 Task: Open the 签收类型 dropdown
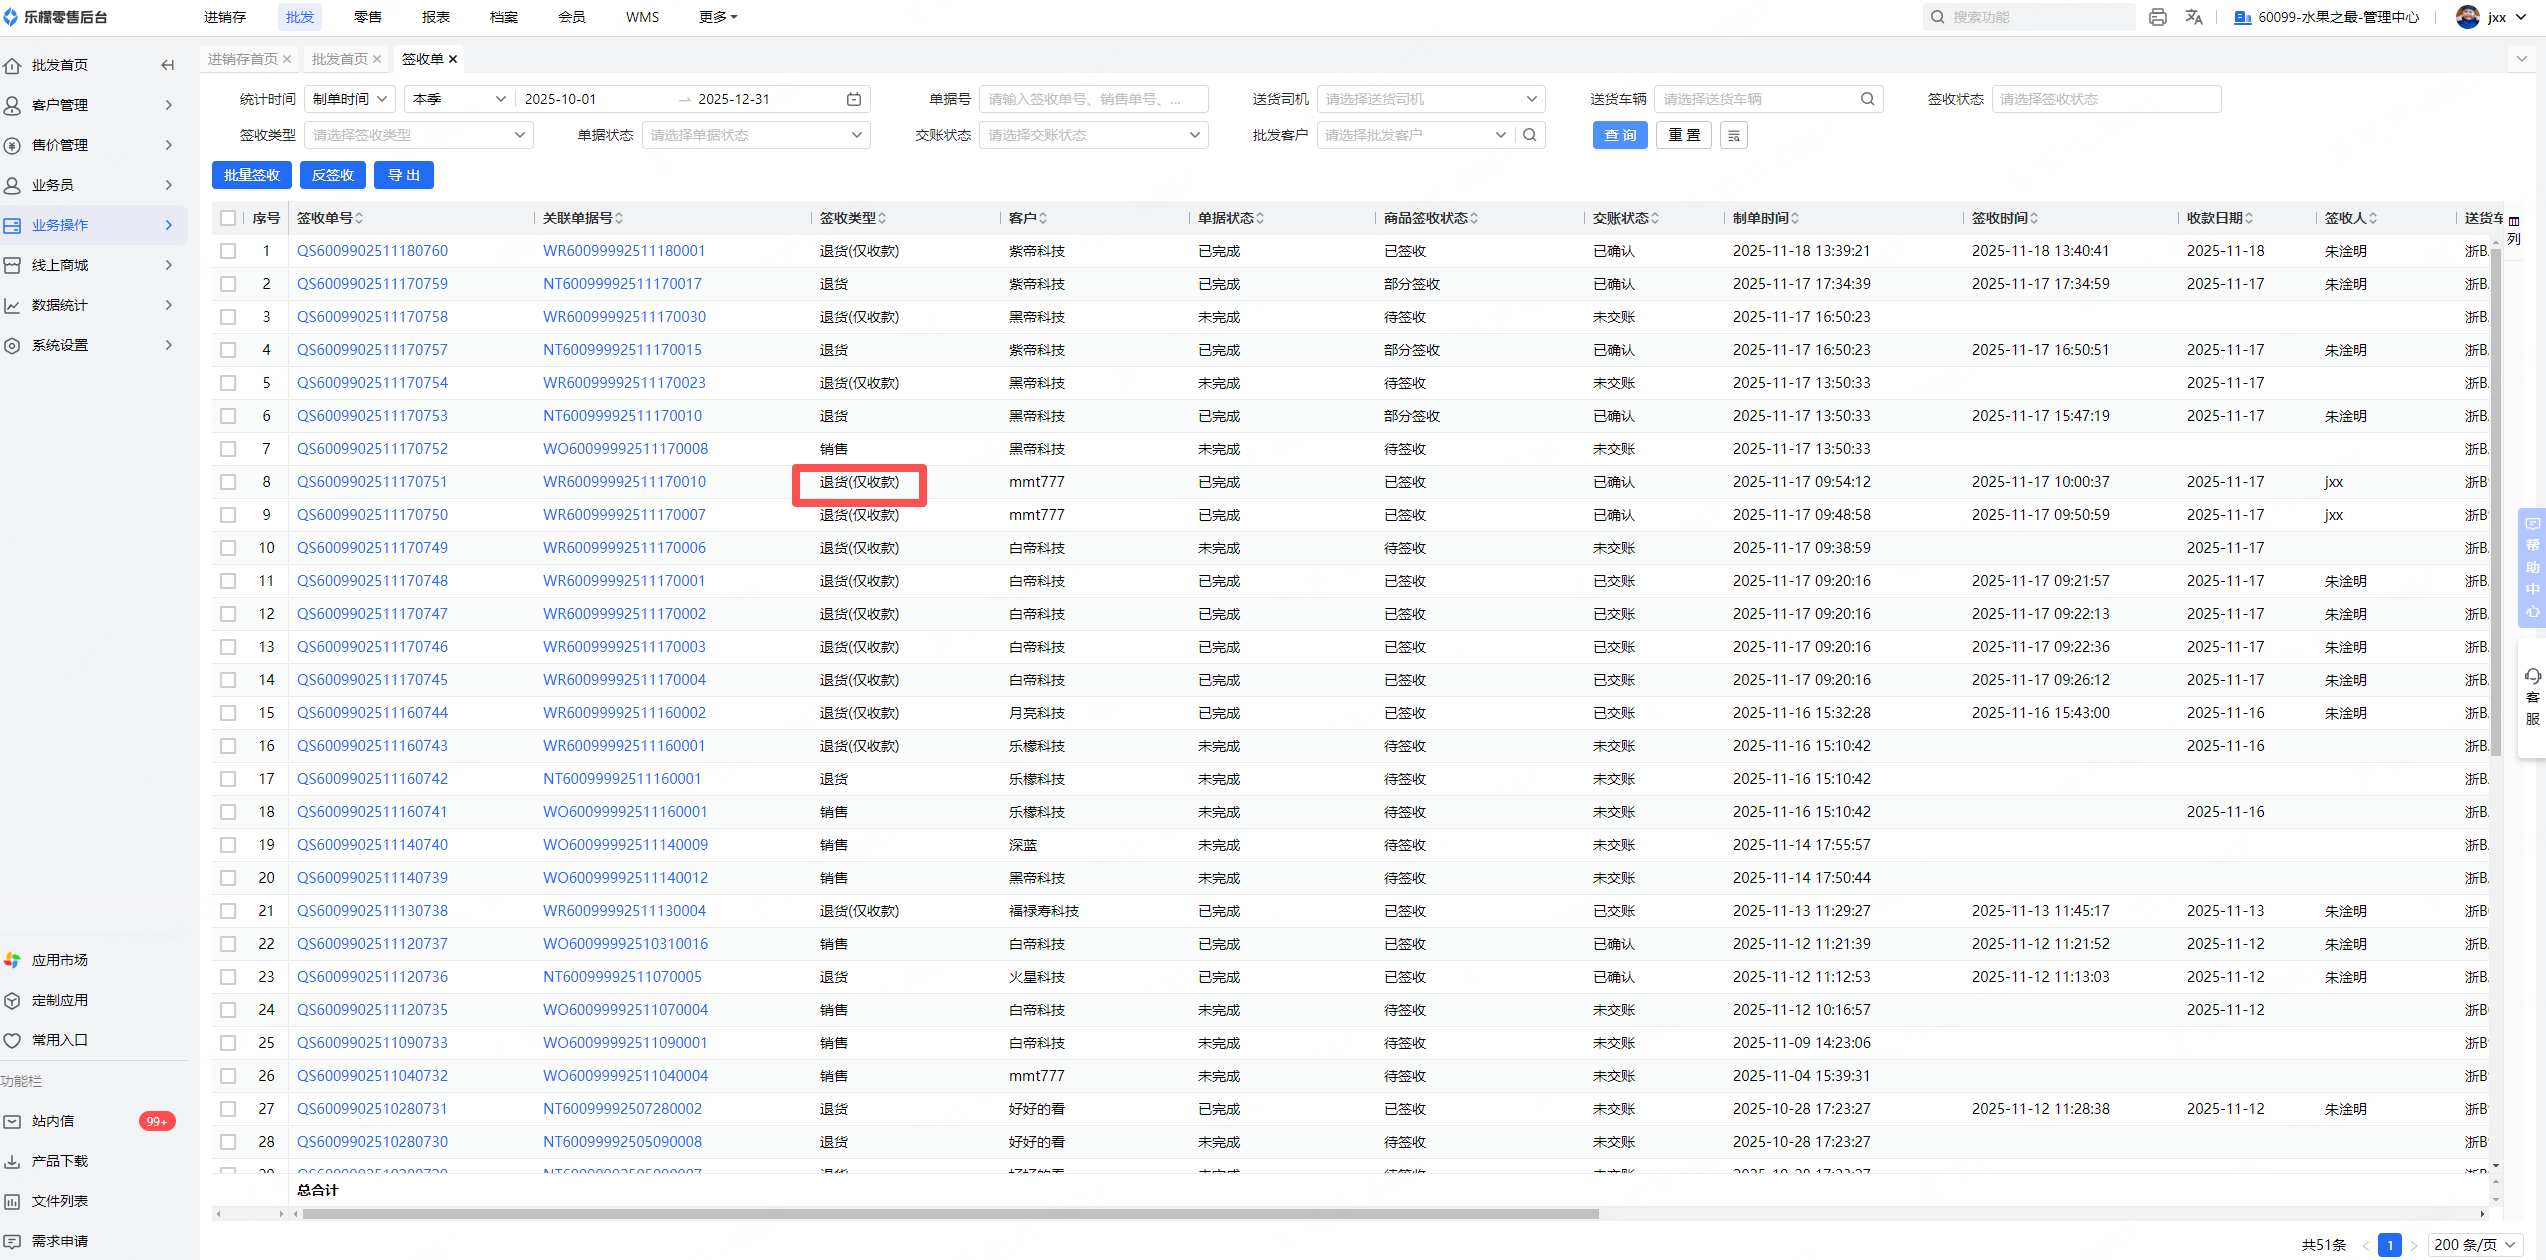(x=418, y=135)
